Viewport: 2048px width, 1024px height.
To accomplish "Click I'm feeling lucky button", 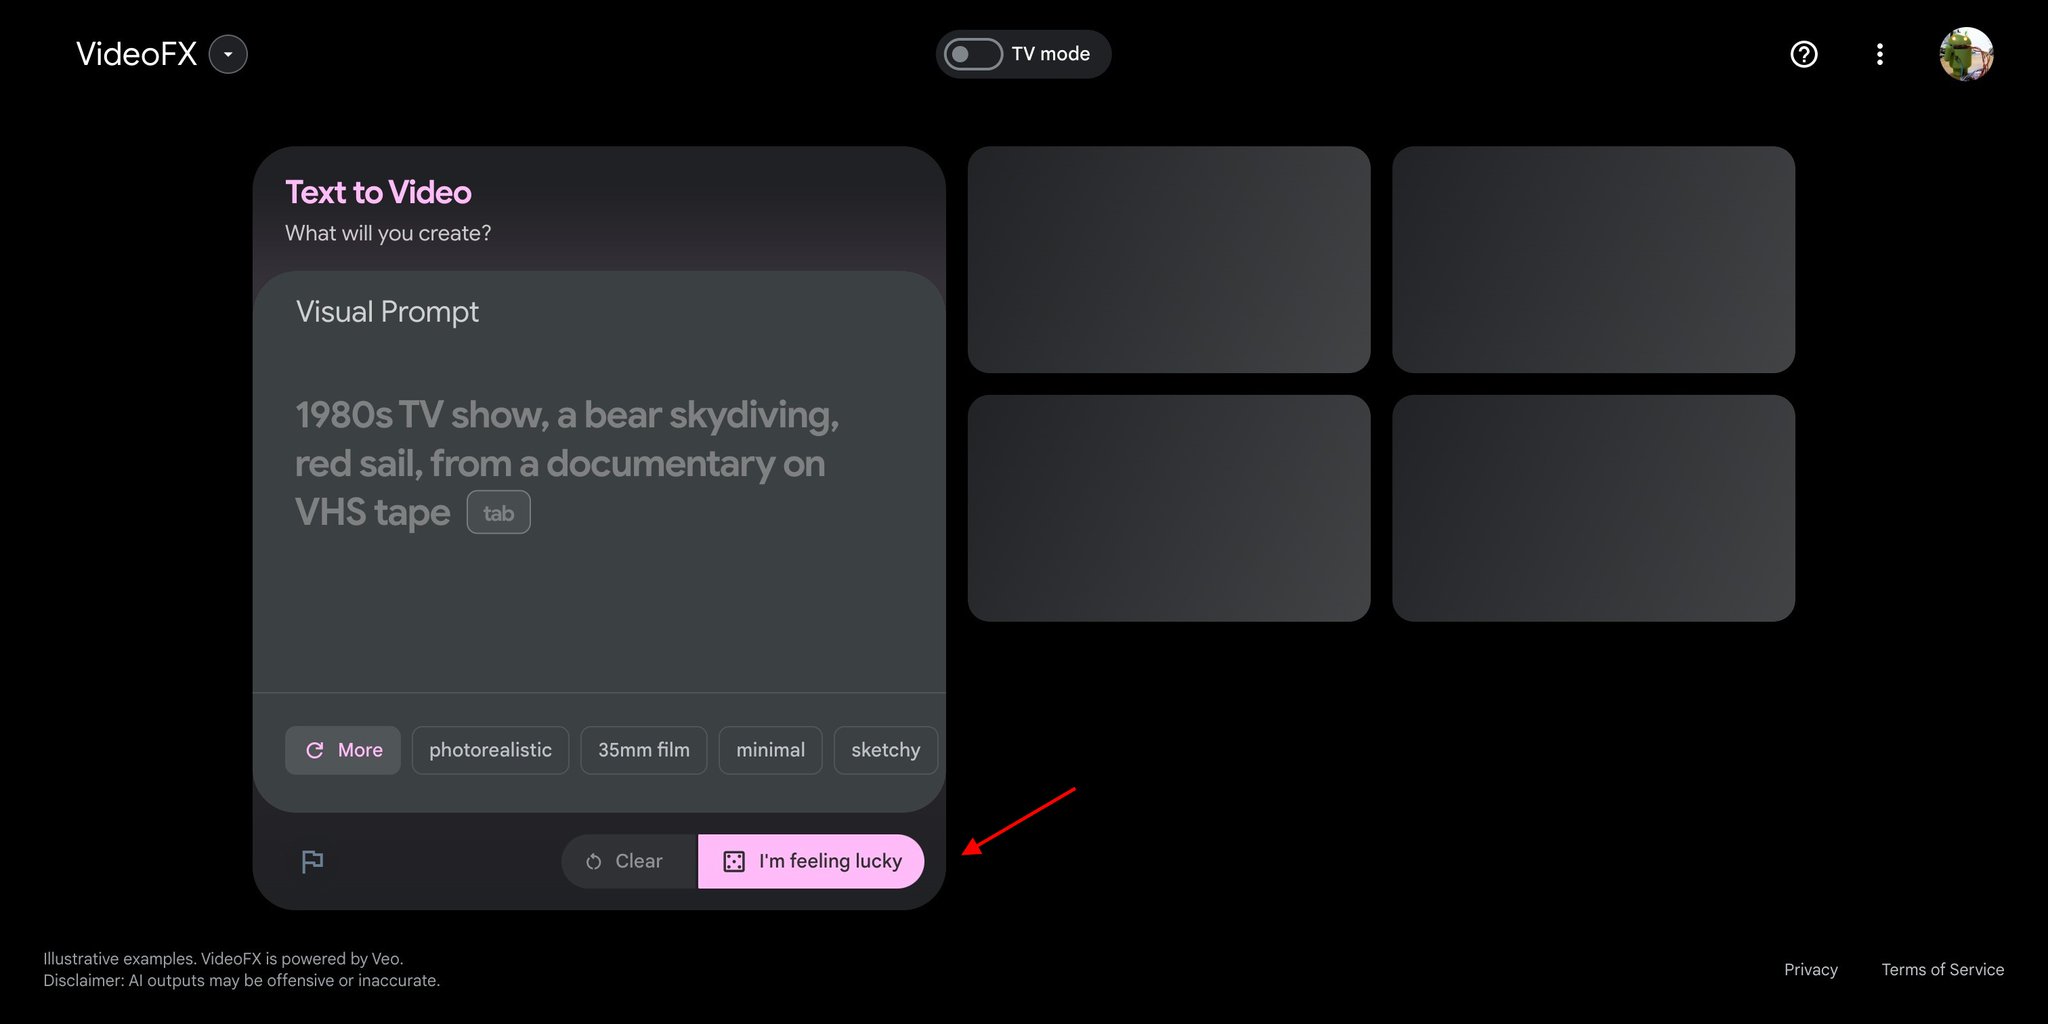I will coord(811,861).
